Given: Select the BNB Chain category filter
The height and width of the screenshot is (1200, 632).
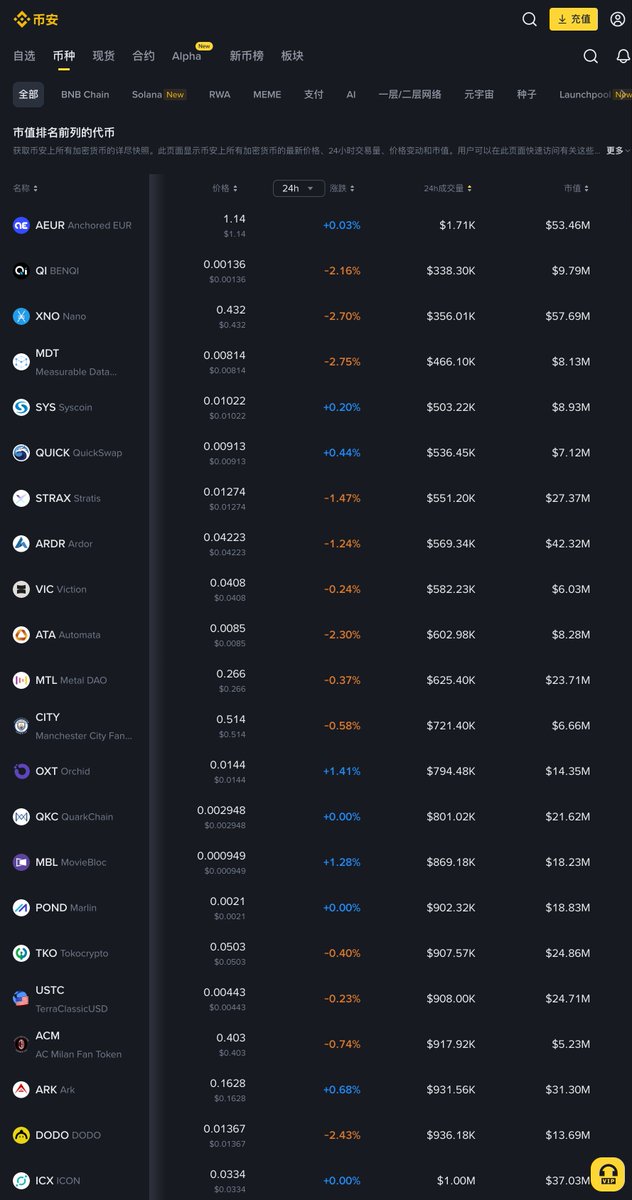Looking at the screenshot, I should pyautogui.click(x=85, y=94).
